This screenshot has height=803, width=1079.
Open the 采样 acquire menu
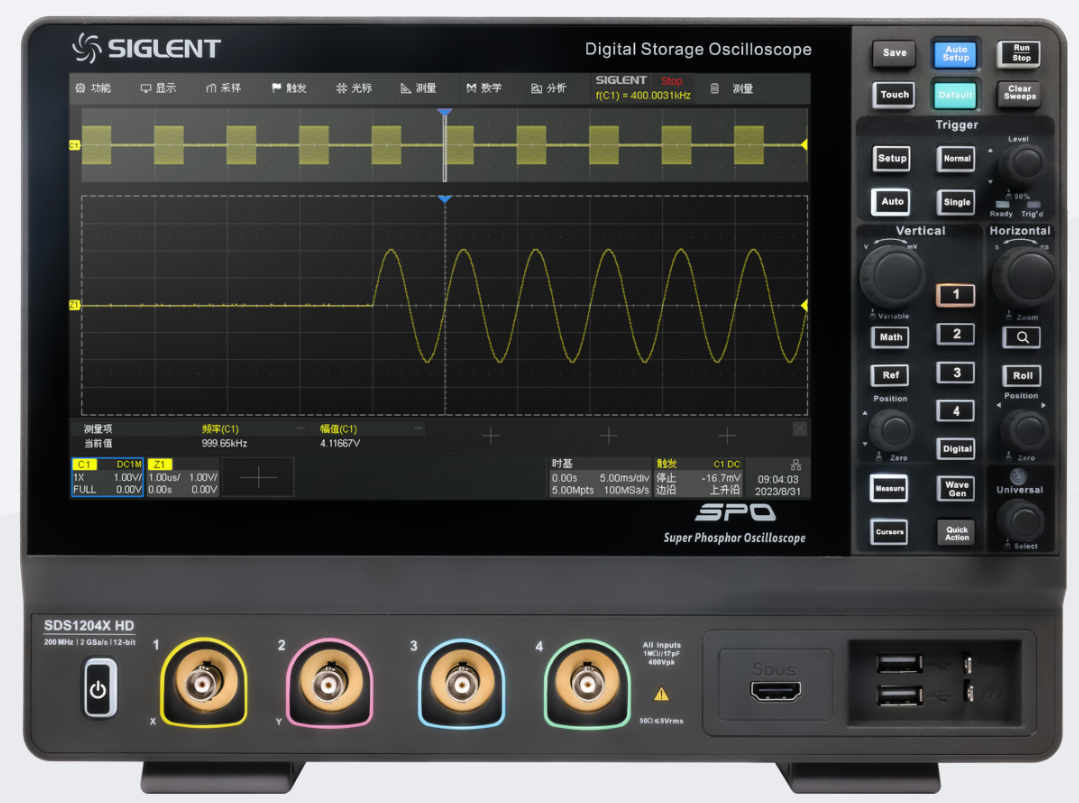(x=224, y=88)
